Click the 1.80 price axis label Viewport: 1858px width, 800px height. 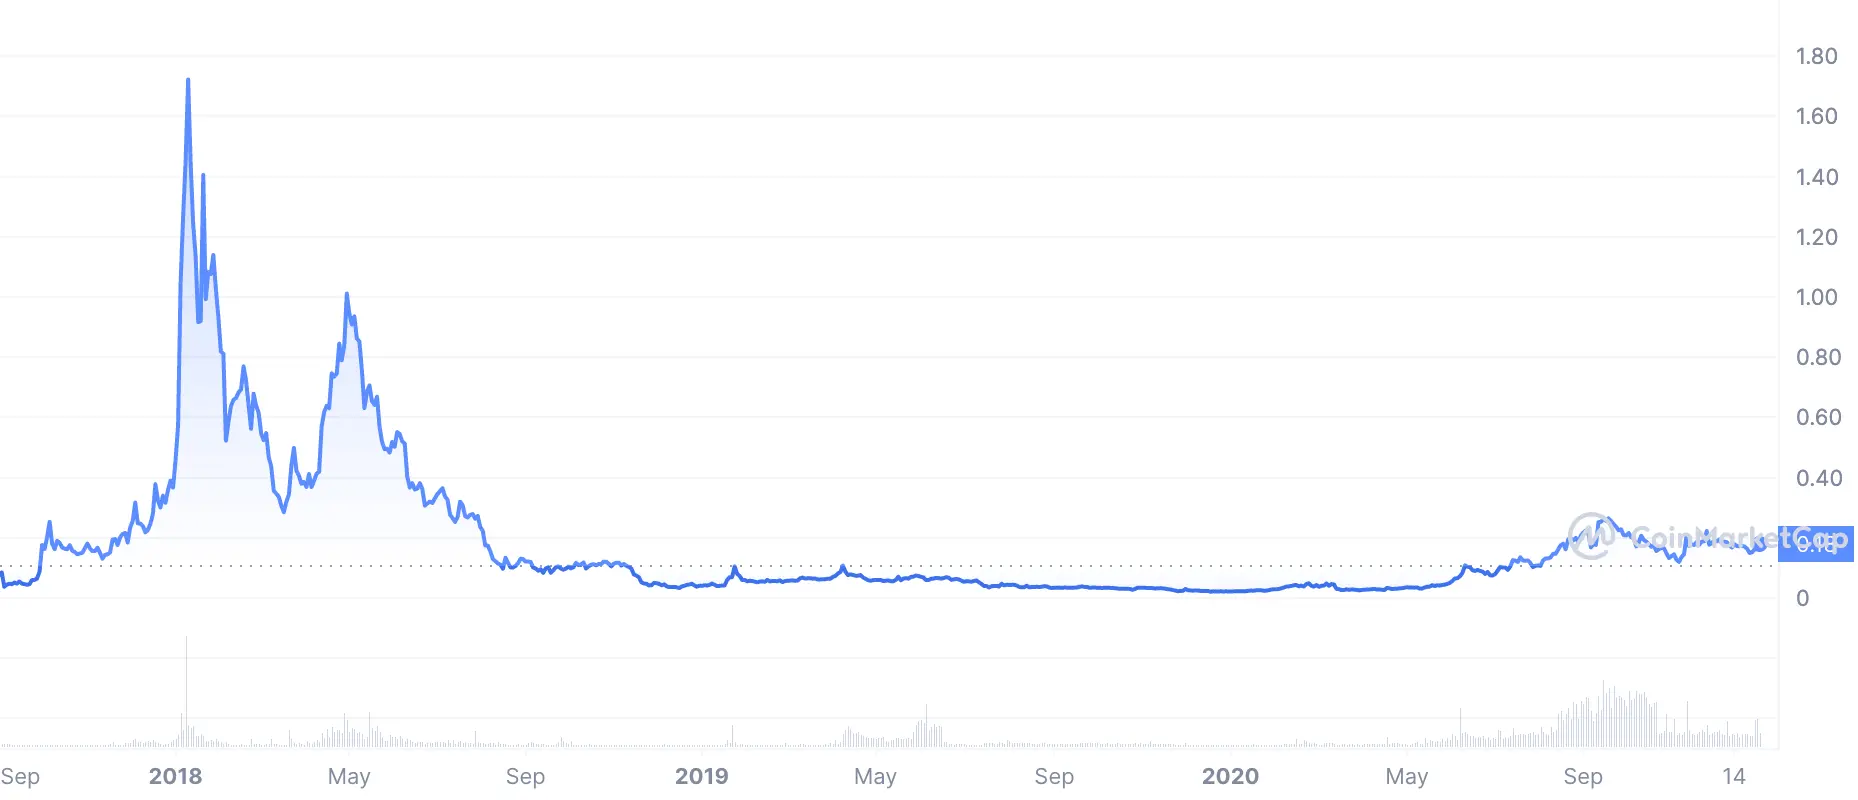pos(1817,56)
